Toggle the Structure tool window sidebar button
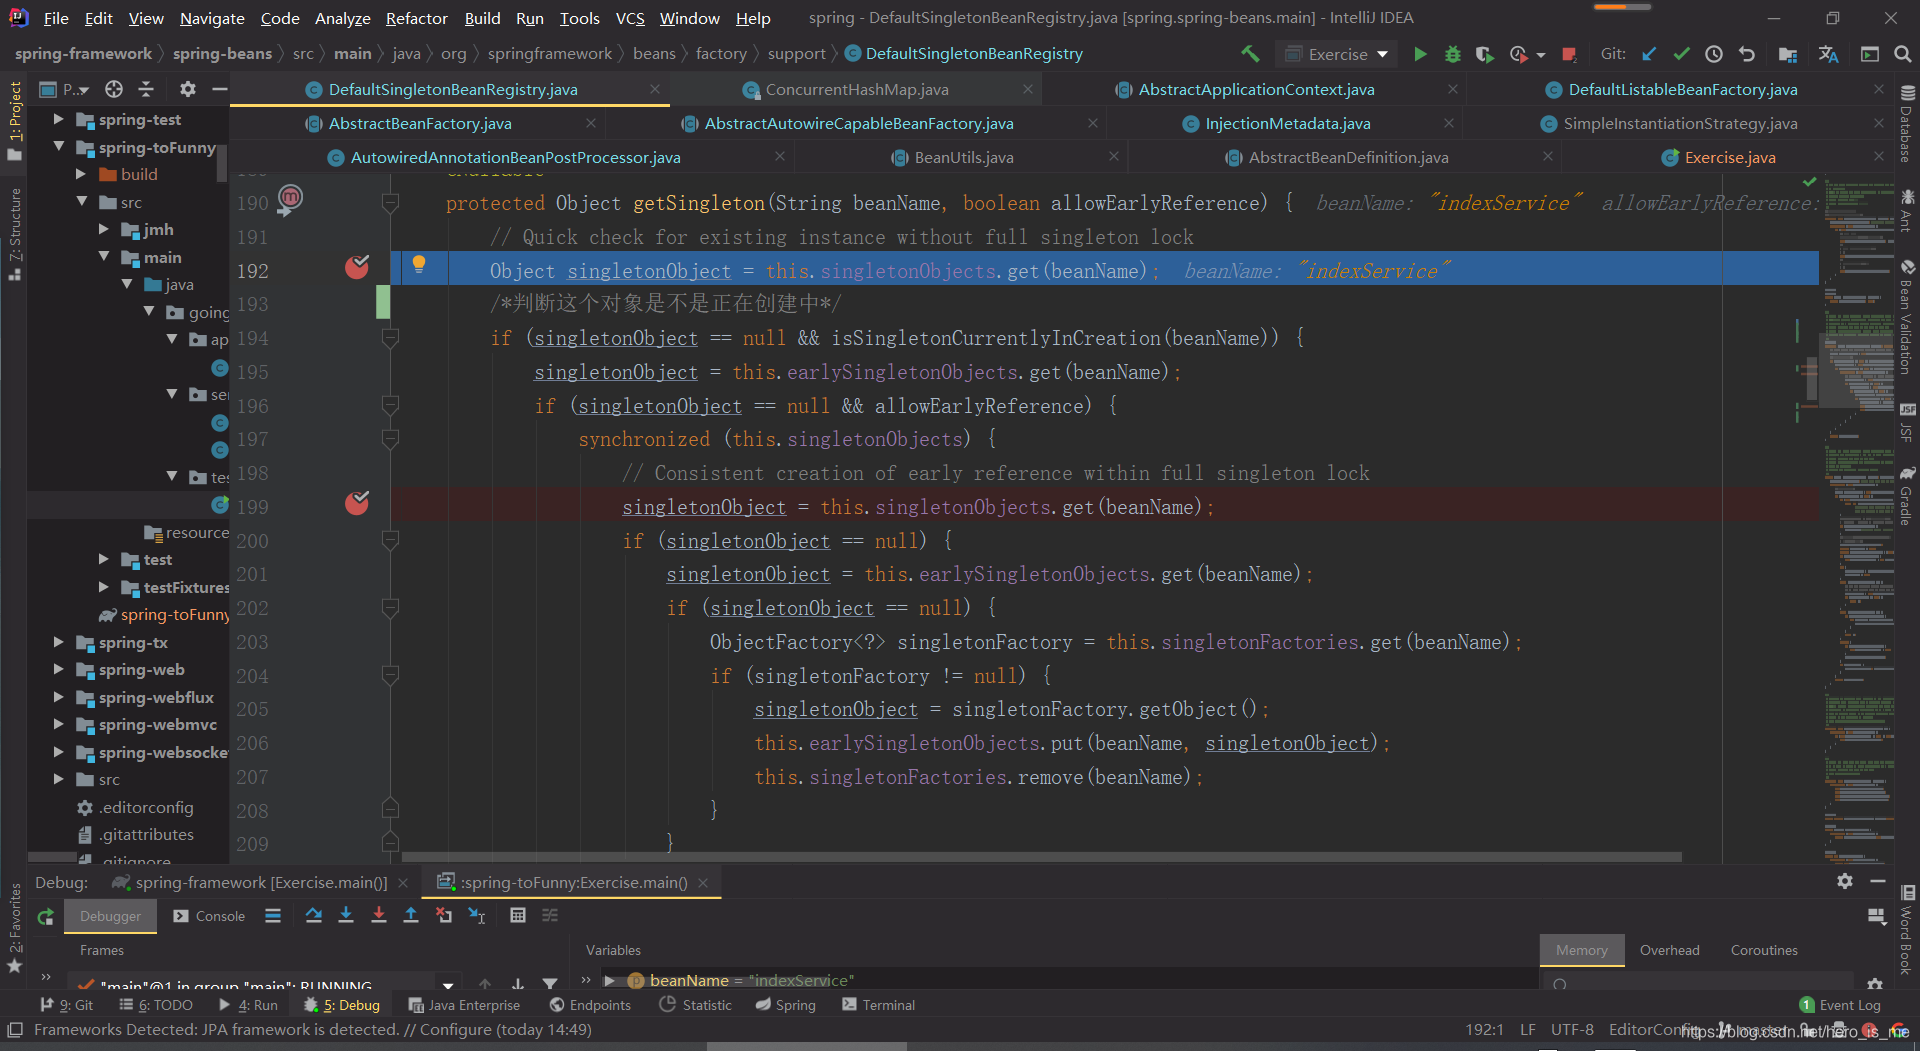Screen dimensions: 1920x1051 pos(14,235)
